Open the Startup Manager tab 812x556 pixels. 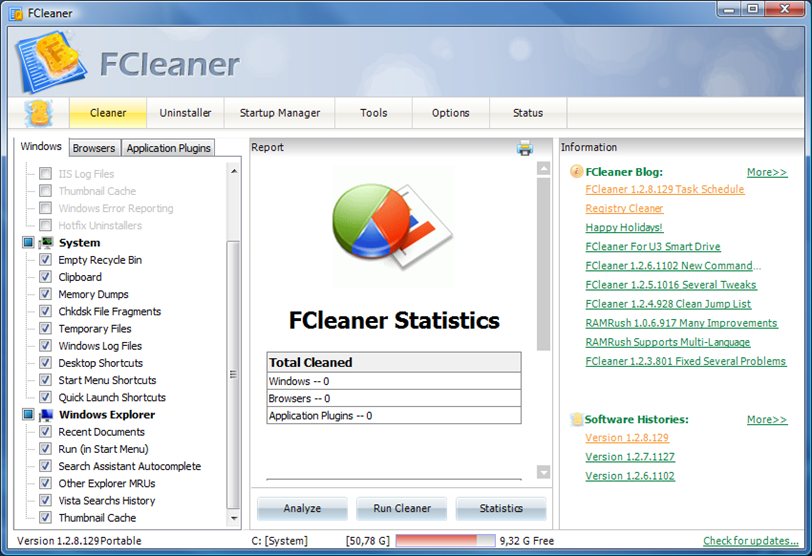[280, 113]
